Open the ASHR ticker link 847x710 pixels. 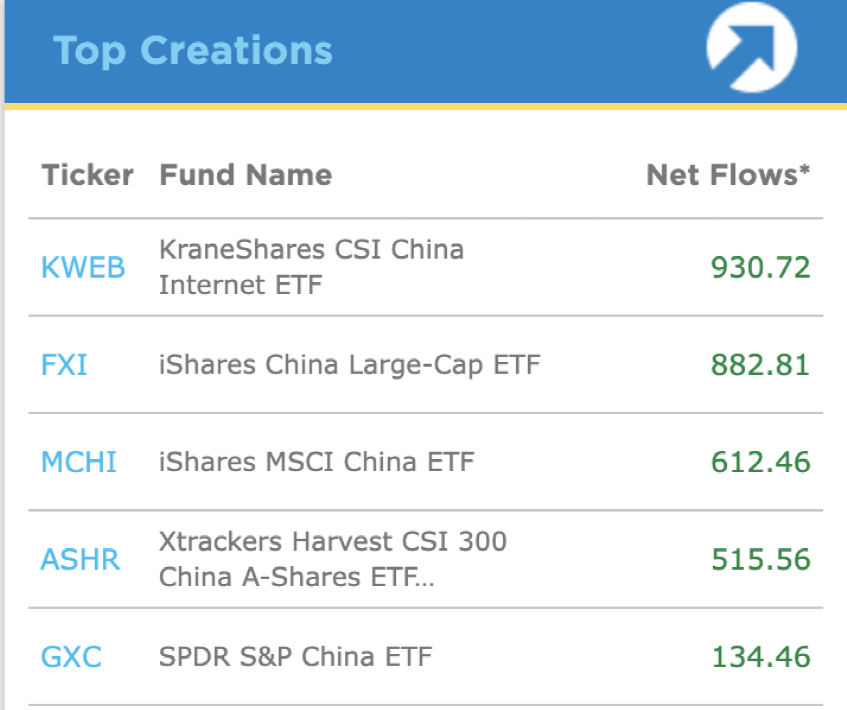80,559
